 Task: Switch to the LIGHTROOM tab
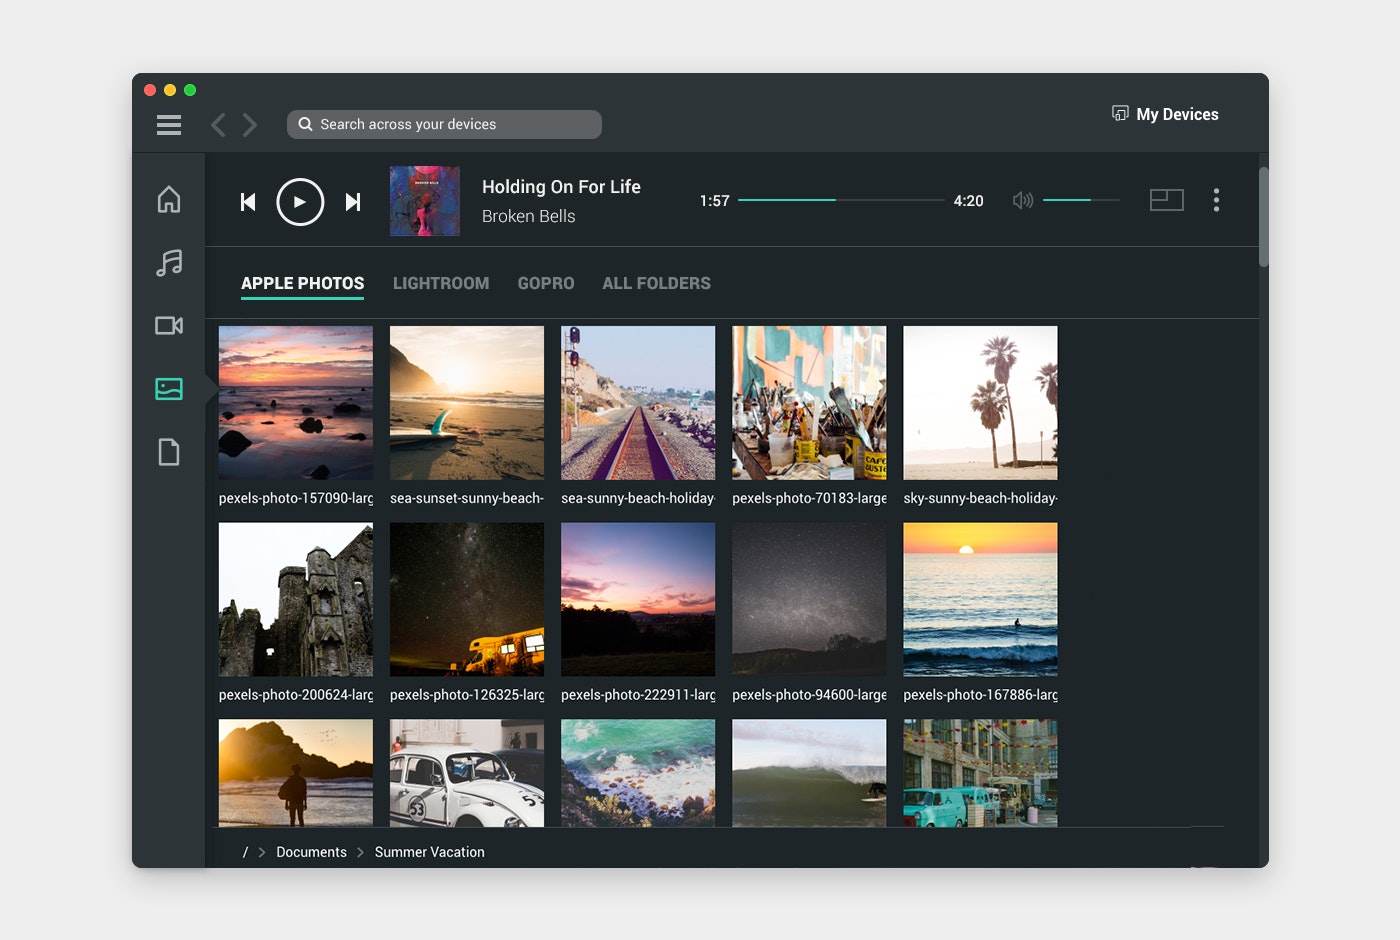click(x=441, y=283)
